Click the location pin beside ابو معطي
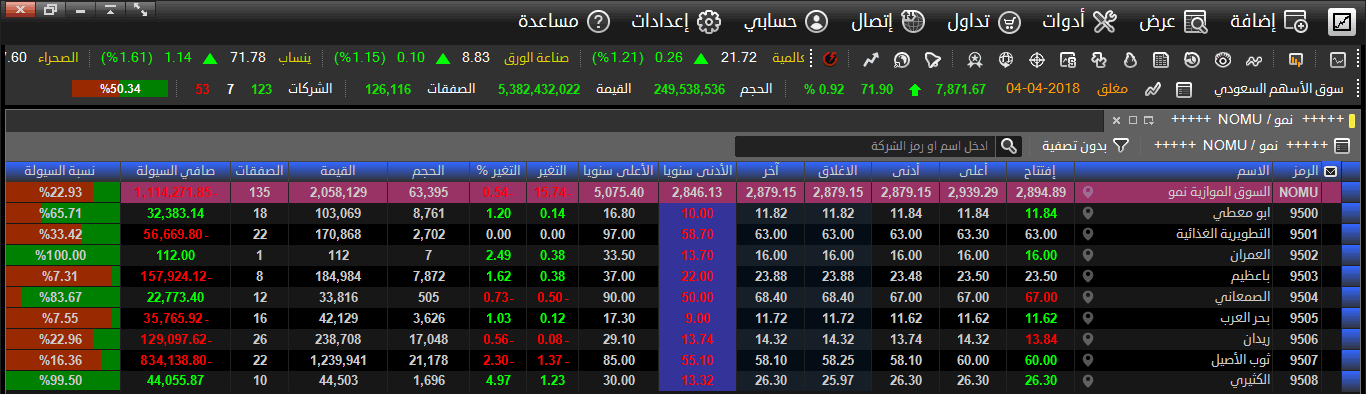 1087,213
